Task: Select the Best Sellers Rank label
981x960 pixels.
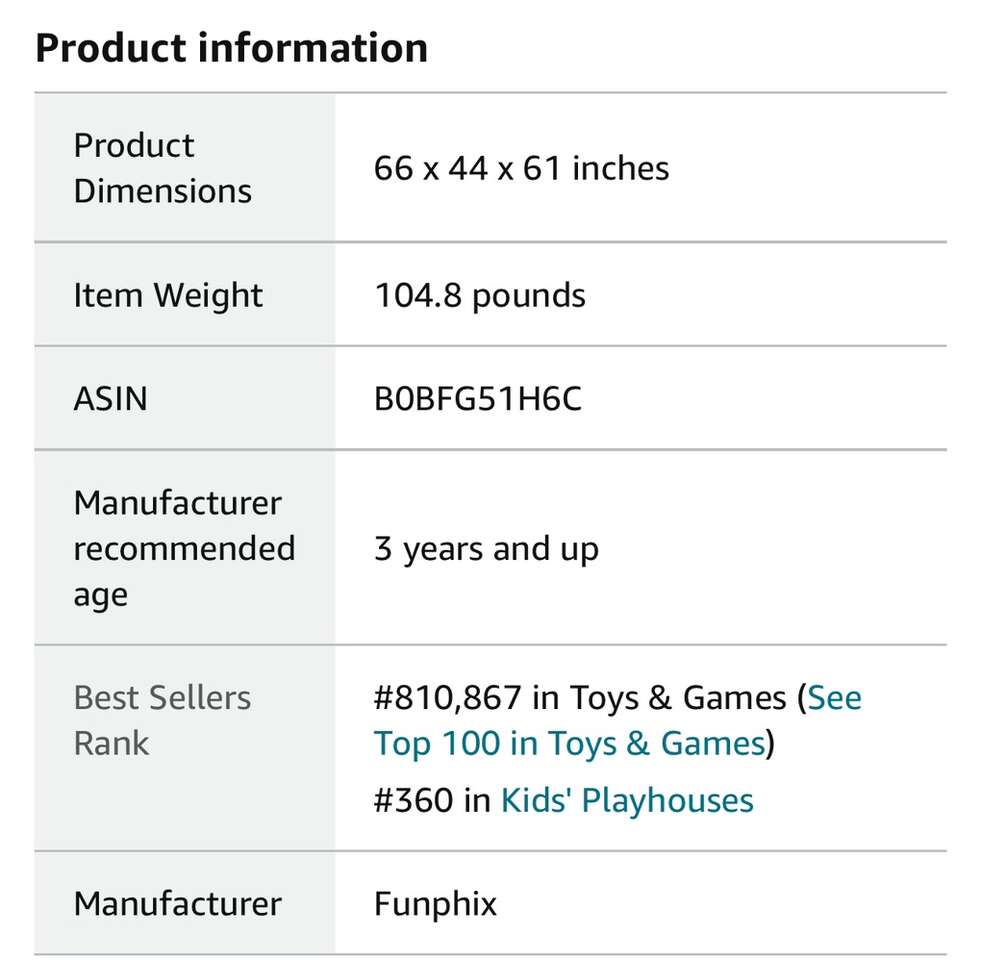Action: [x=162, y=720]
